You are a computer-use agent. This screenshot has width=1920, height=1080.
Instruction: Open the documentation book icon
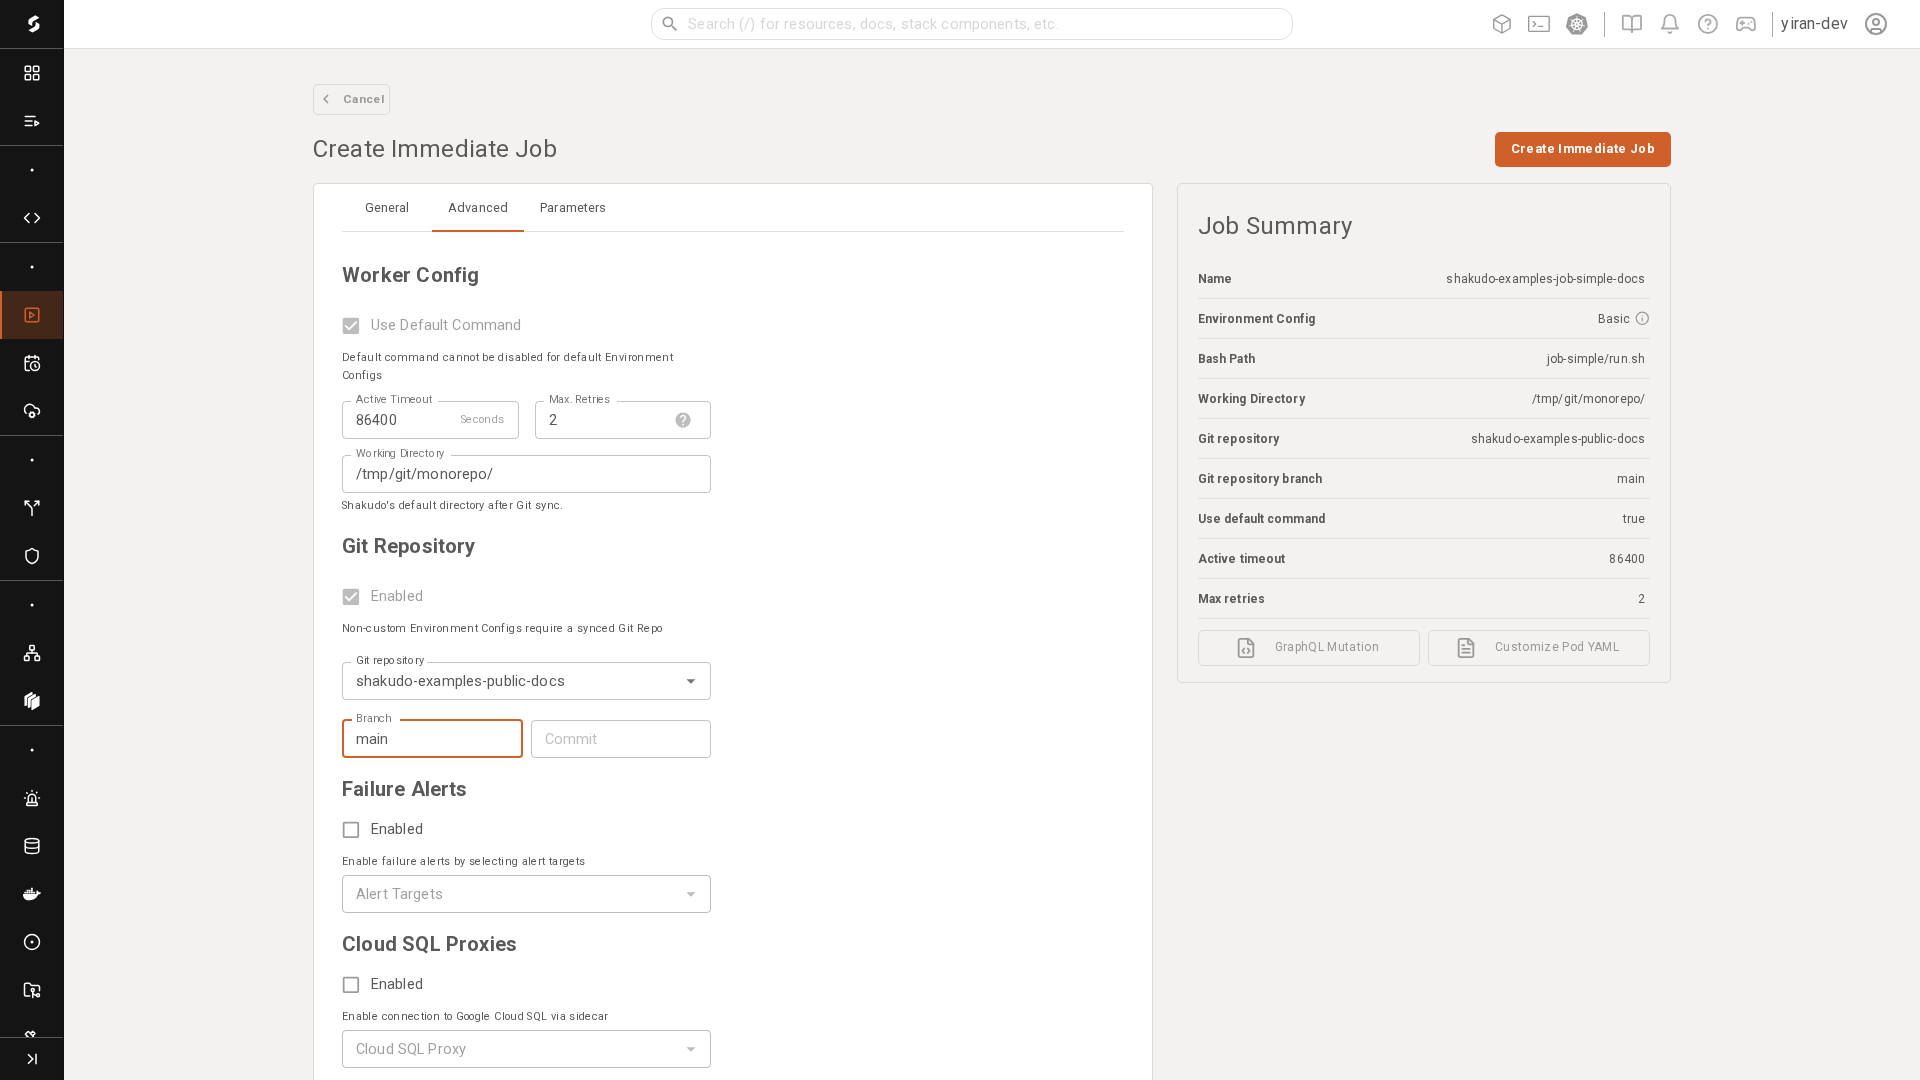1630,24
